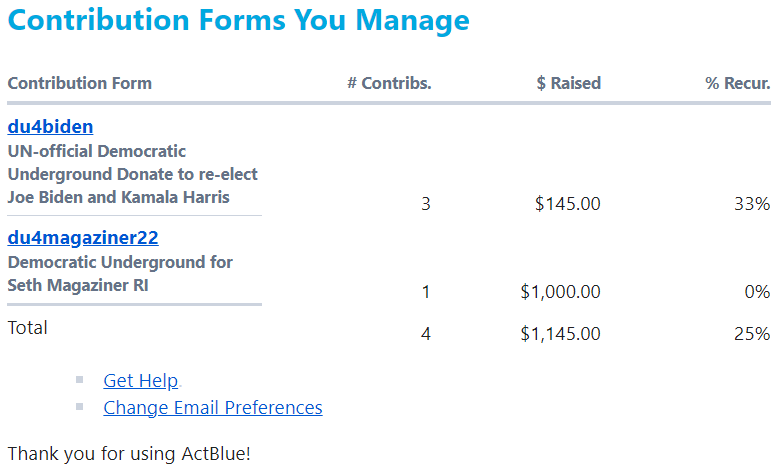Click the Get Help link
The image size is (773, 474).
141,381
